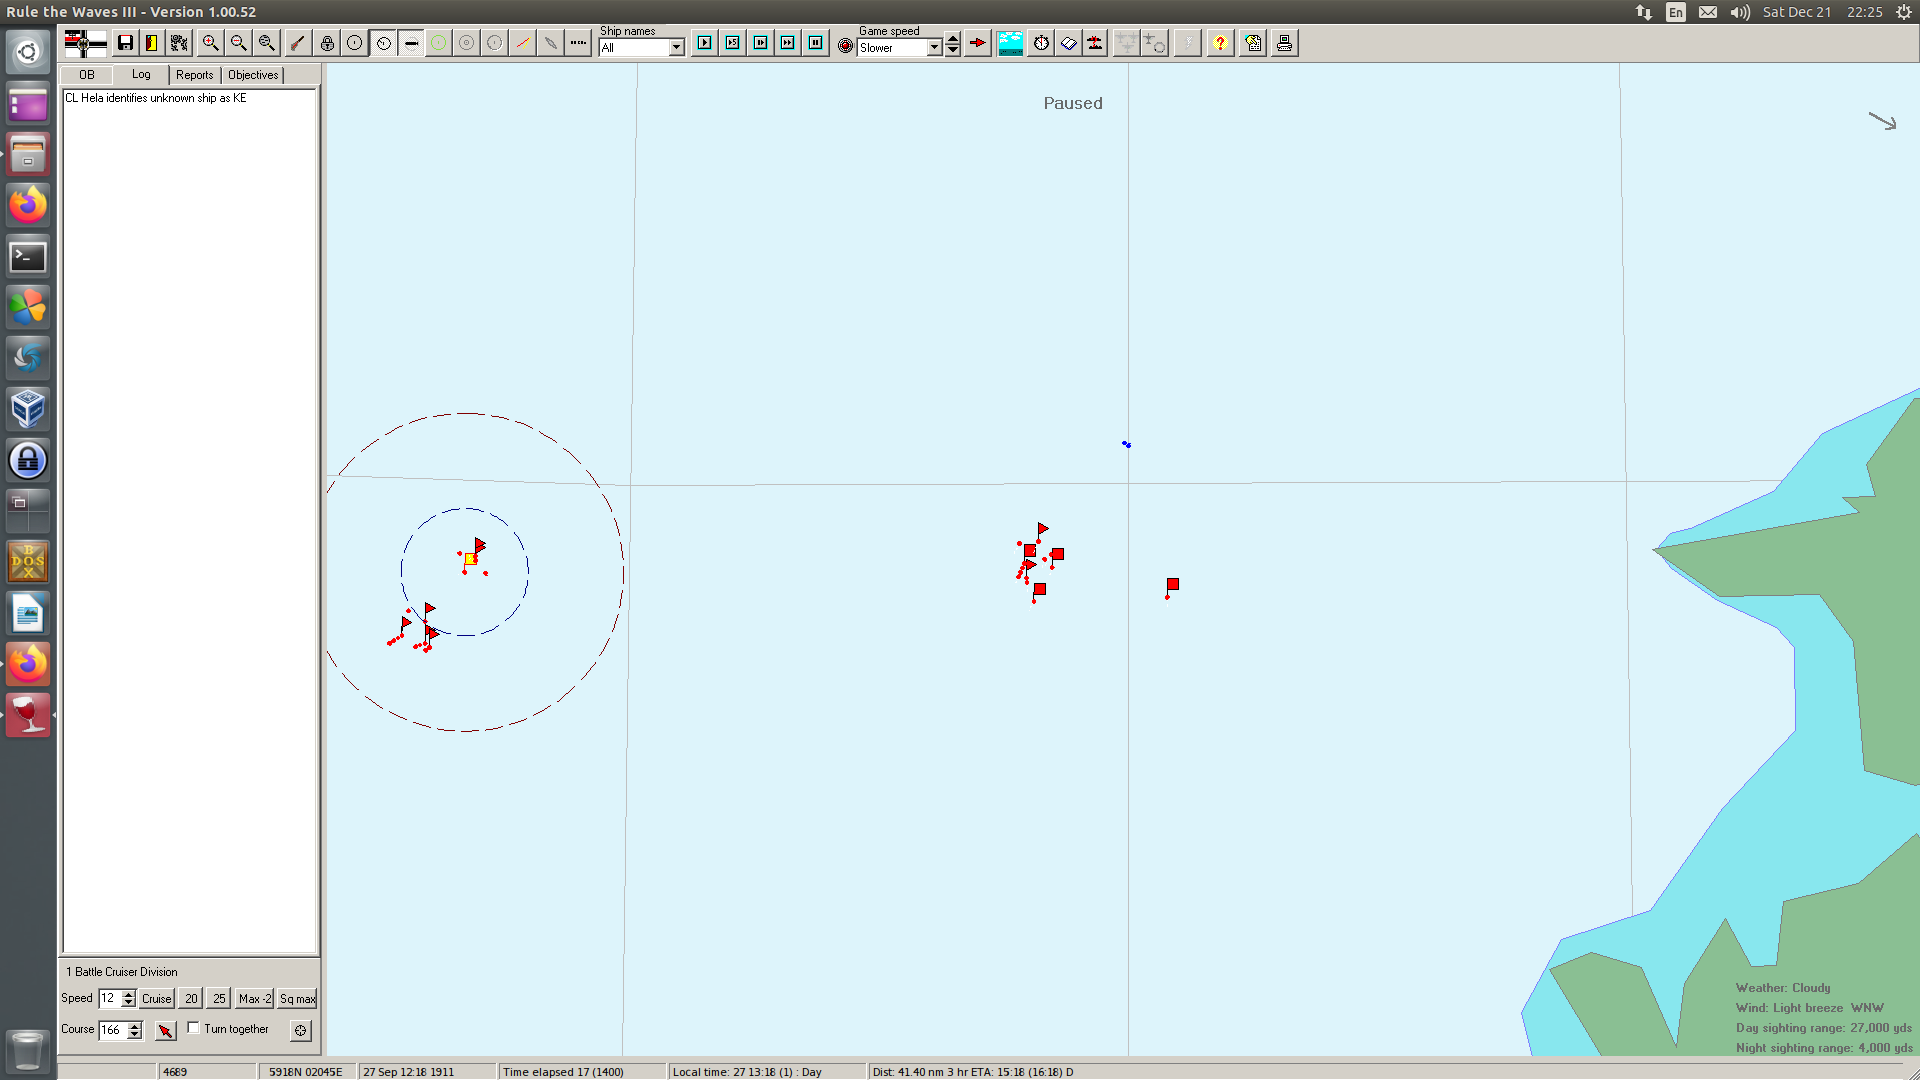
Task: Switch to the Log tab
Action: (141, 74)
